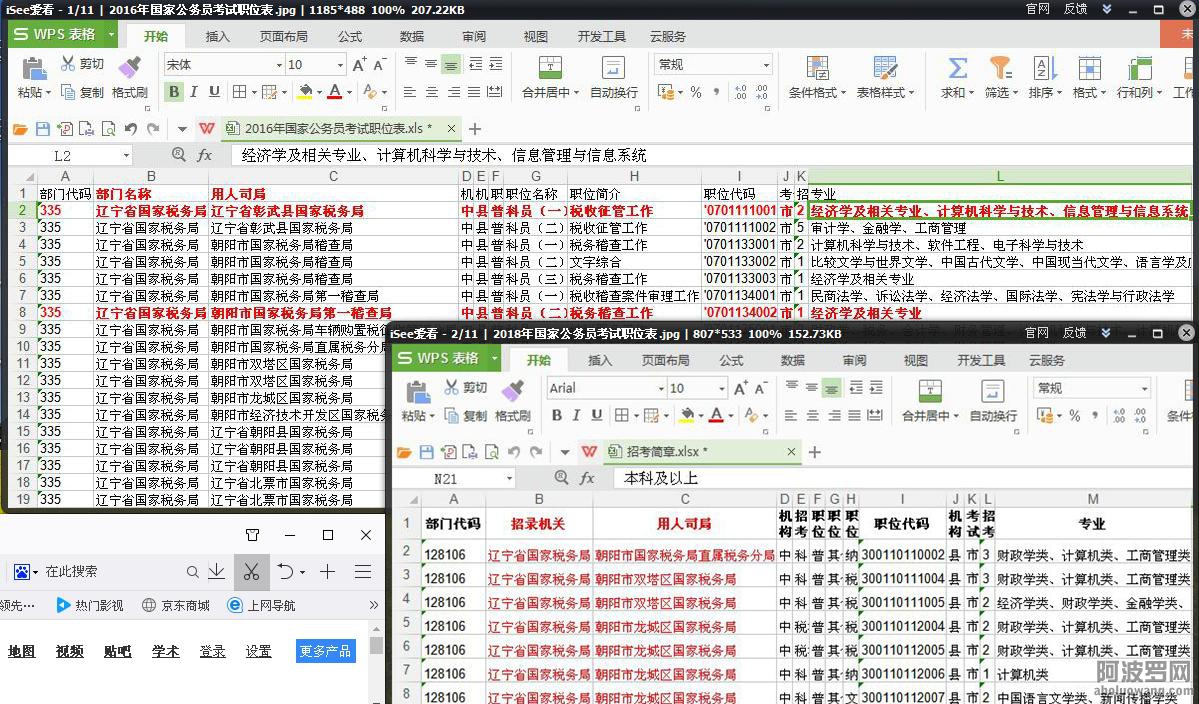Switch to the 插入 tab in the 2016 window
Image resolution: width=1199 pixels, height=704 pixels.
217,37
